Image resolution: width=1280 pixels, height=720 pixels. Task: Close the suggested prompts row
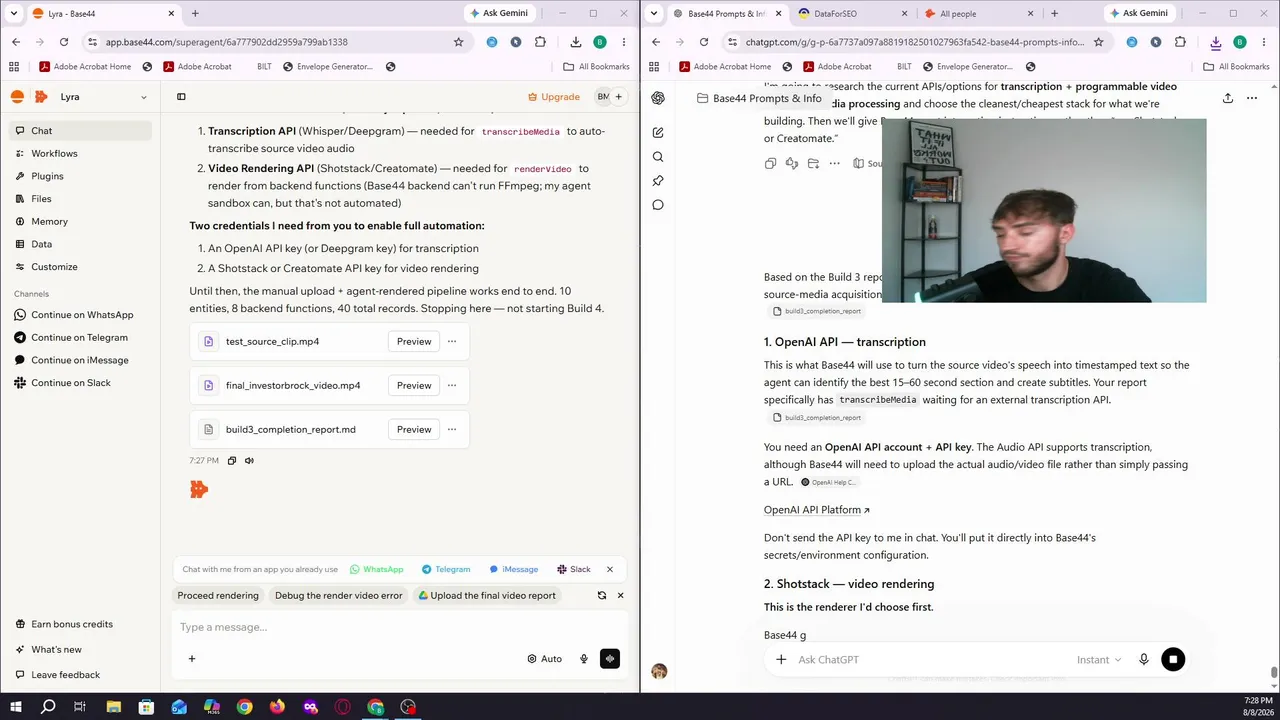pos(620,595)
